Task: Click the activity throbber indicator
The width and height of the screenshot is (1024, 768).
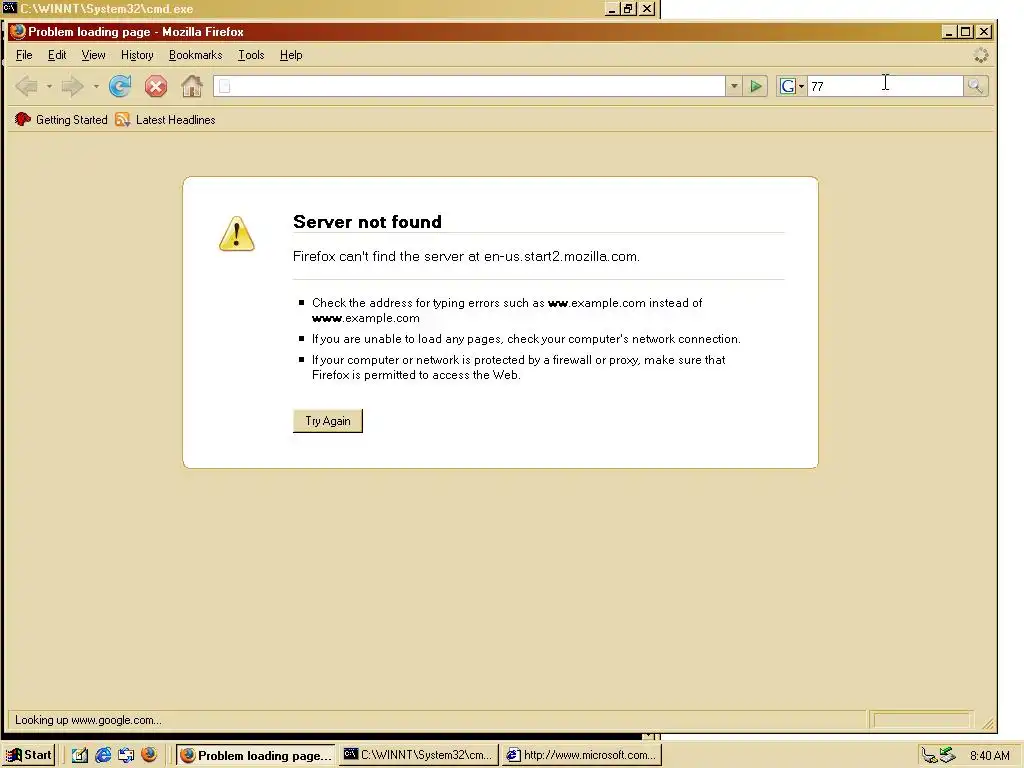Action: [x=981, y=56]
